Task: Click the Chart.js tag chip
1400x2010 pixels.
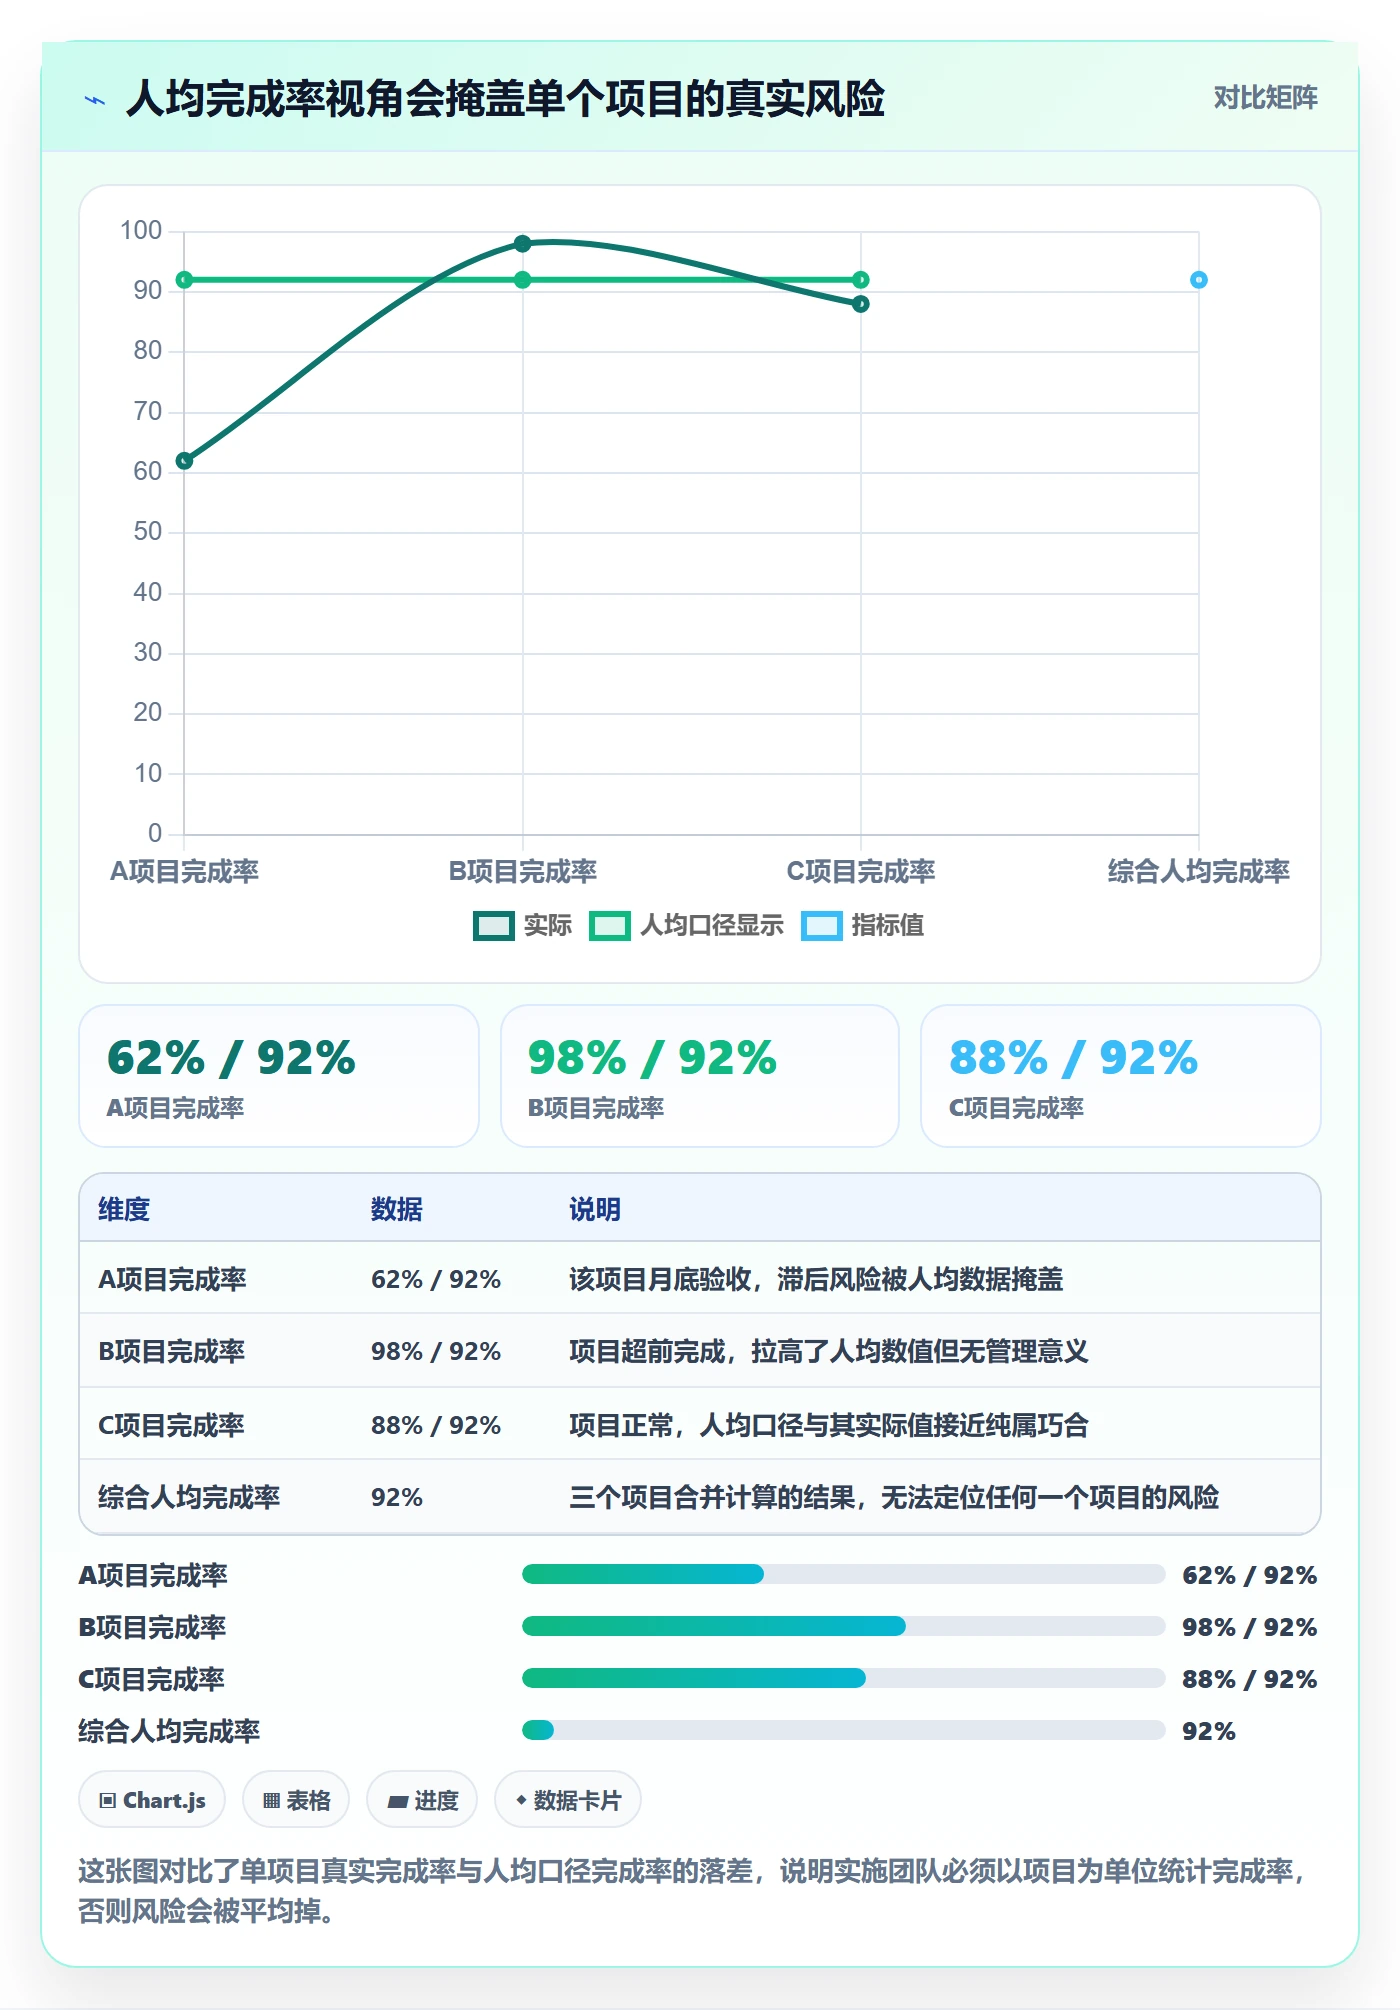Action: pyautogui.click(x=152, y=1800)
